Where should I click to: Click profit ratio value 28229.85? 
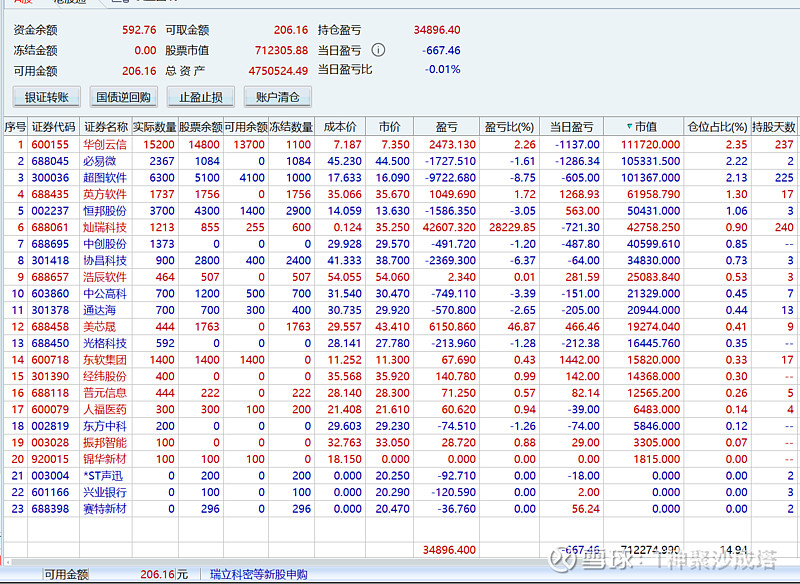point(512,227)
